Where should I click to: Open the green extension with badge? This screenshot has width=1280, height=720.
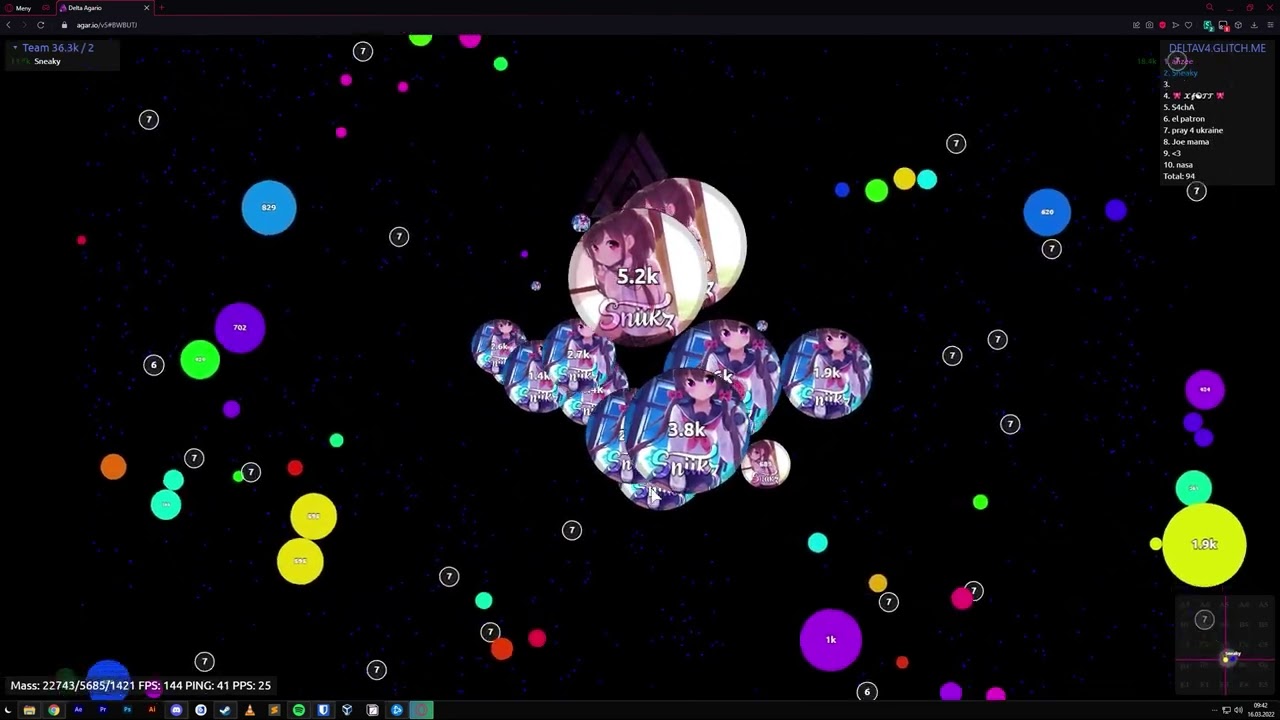[x=1209, y=26]
